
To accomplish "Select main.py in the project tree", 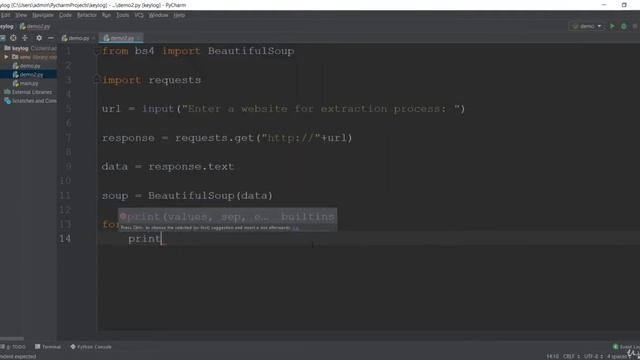I will tap(29, 83).
